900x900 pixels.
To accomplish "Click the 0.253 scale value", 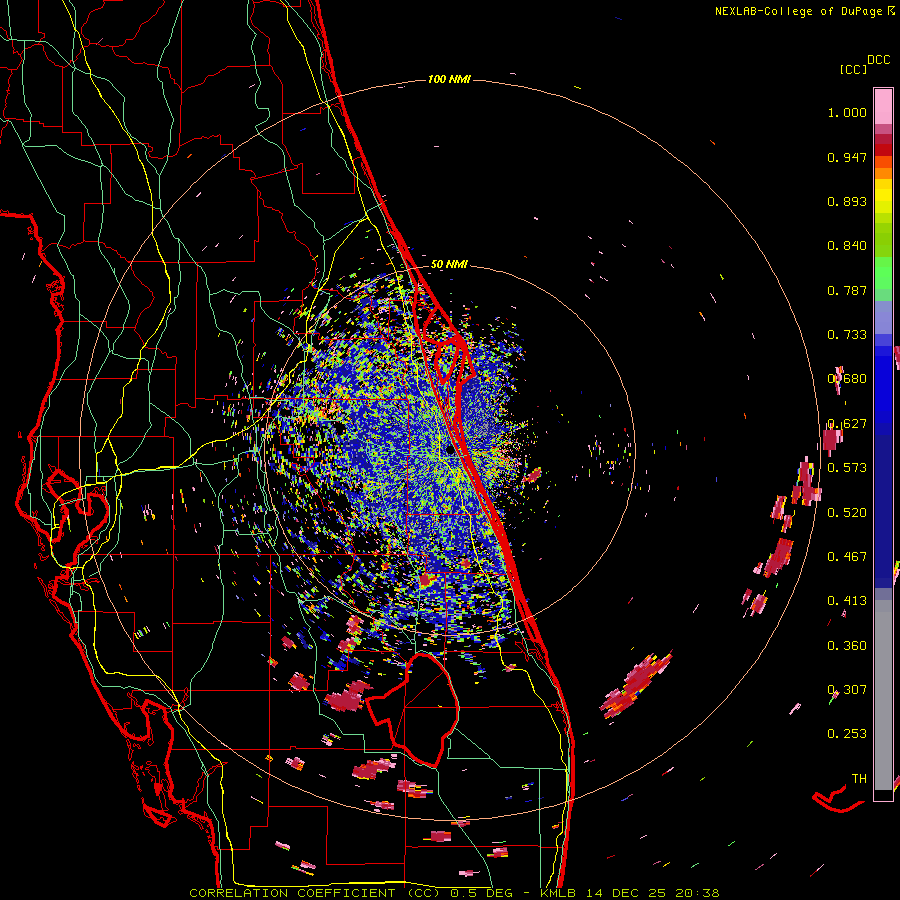I will pos(847,734).
